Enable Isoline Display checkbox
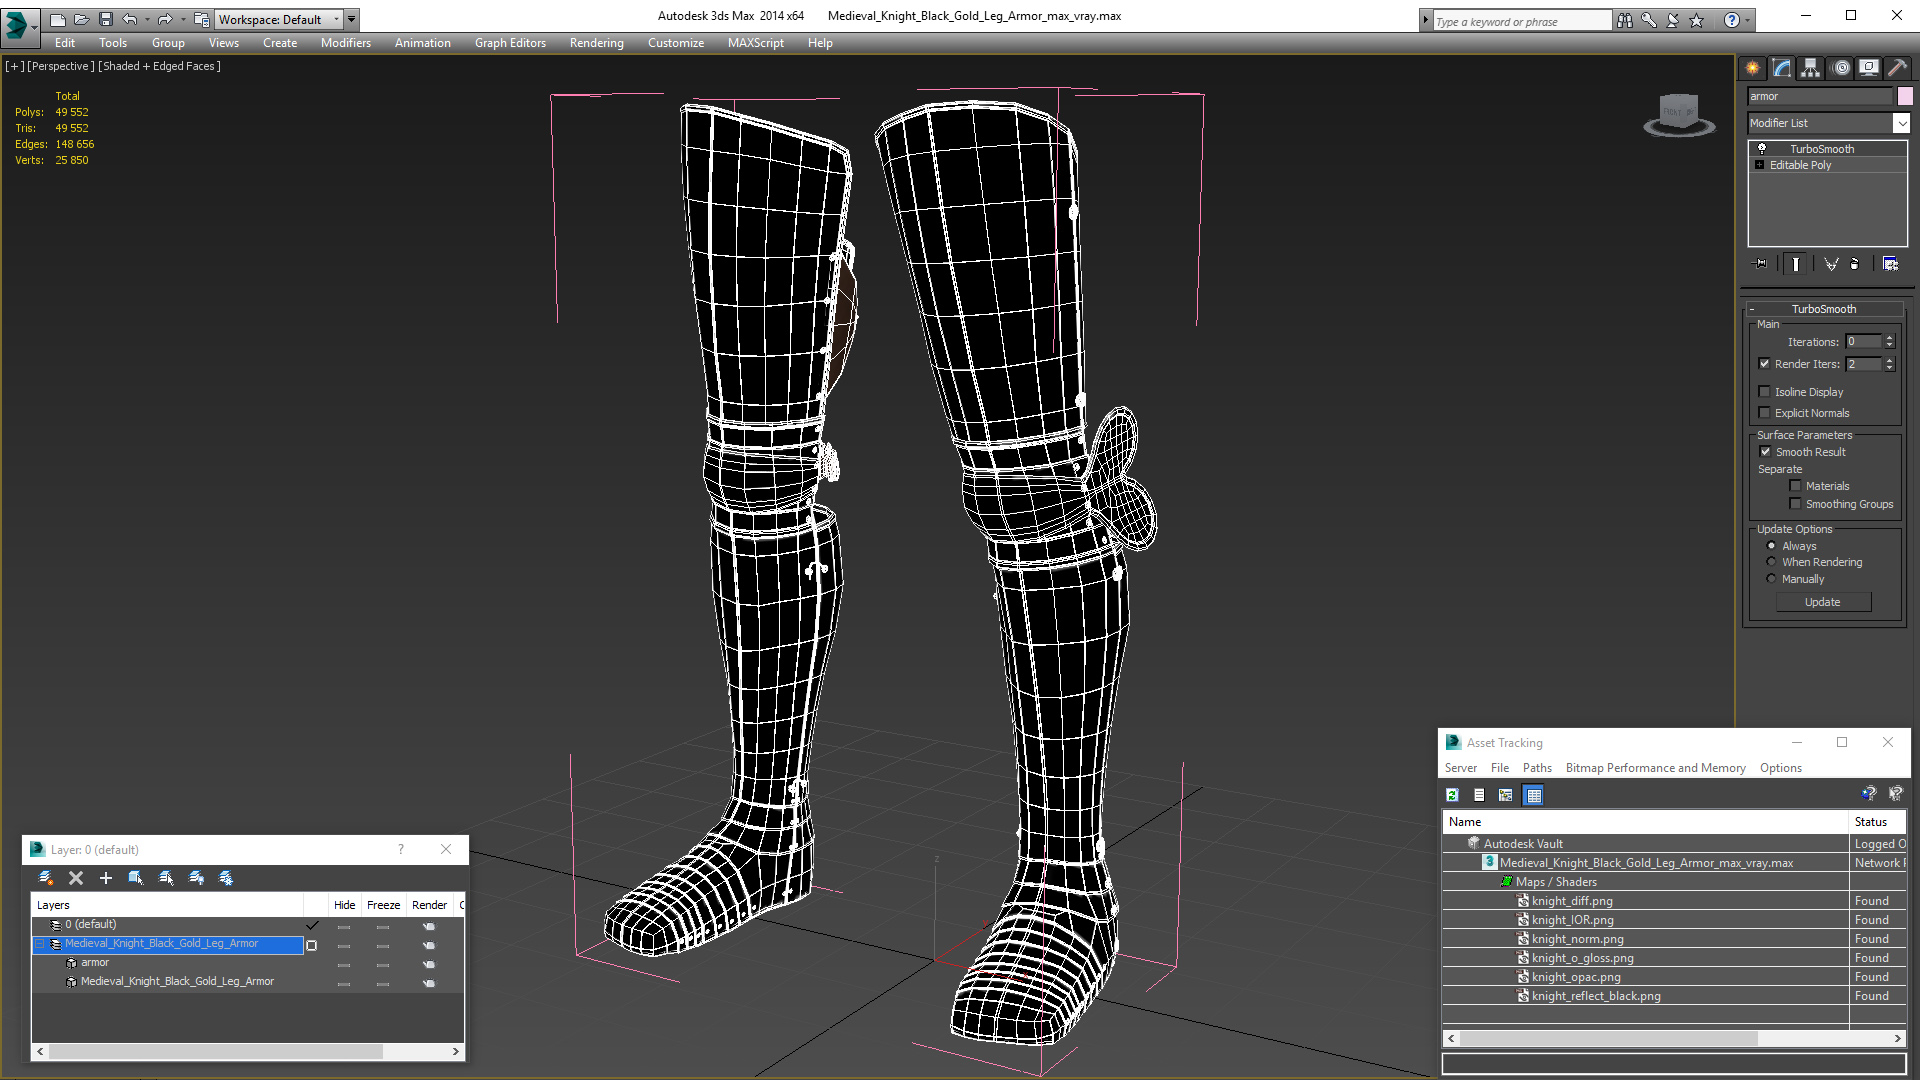Viewport: 1920px width, 1080px height. tap(1765, 392)
